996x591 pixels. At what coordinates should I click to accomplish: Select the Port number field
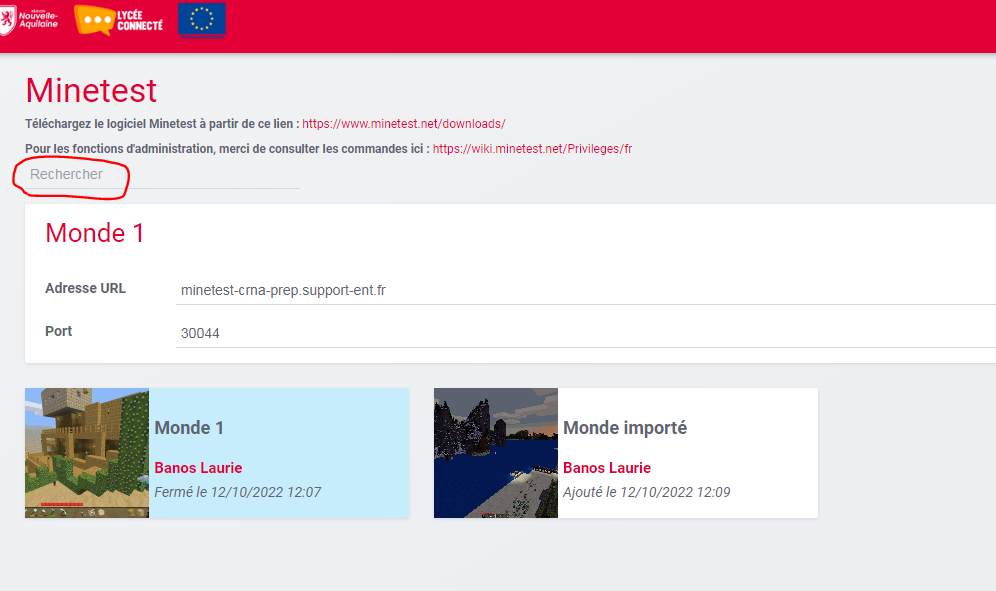point(580,333)
